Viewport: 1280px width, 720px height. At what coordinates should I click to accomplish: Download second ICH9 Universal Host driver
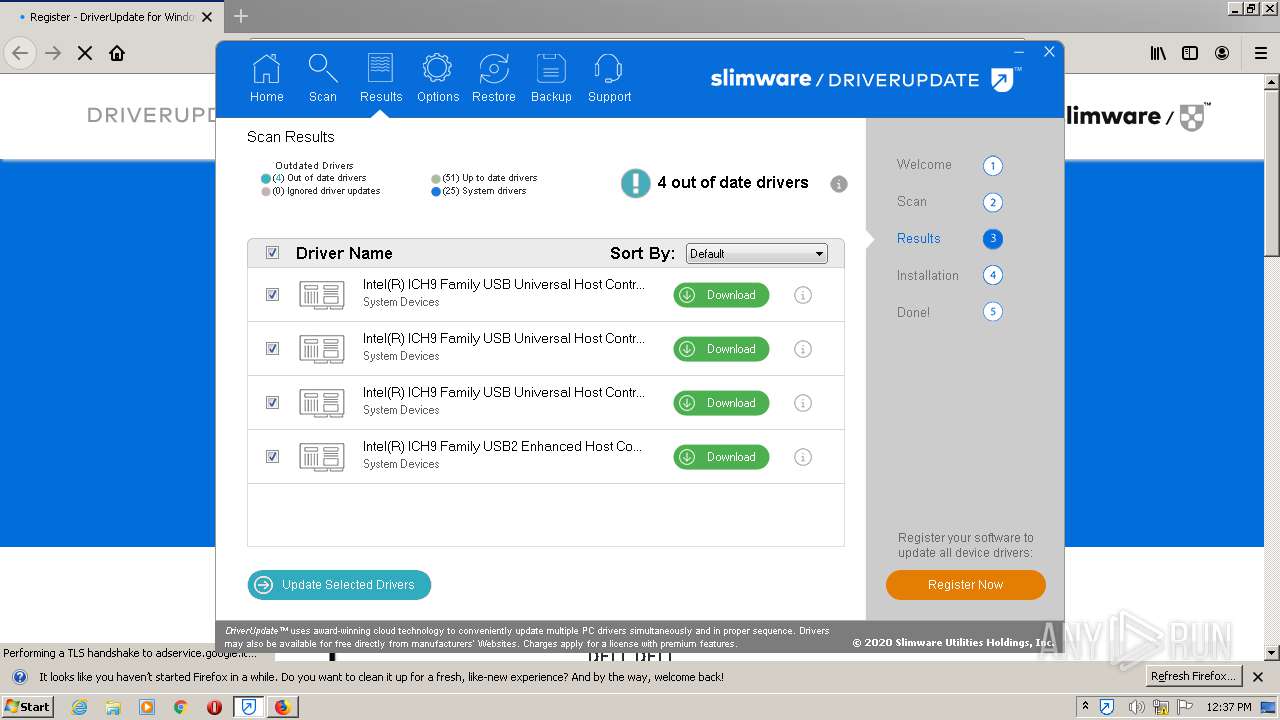coord(721,349)
